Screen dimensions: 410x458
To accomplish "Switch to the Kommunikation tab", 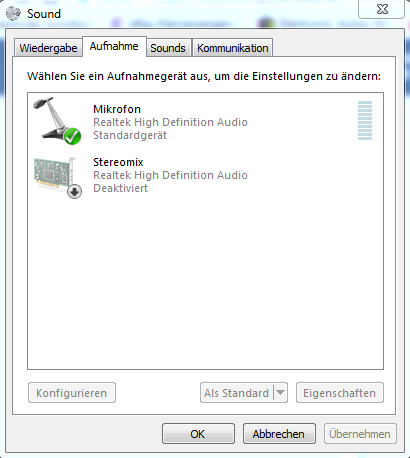I will (x=233, y=48).
